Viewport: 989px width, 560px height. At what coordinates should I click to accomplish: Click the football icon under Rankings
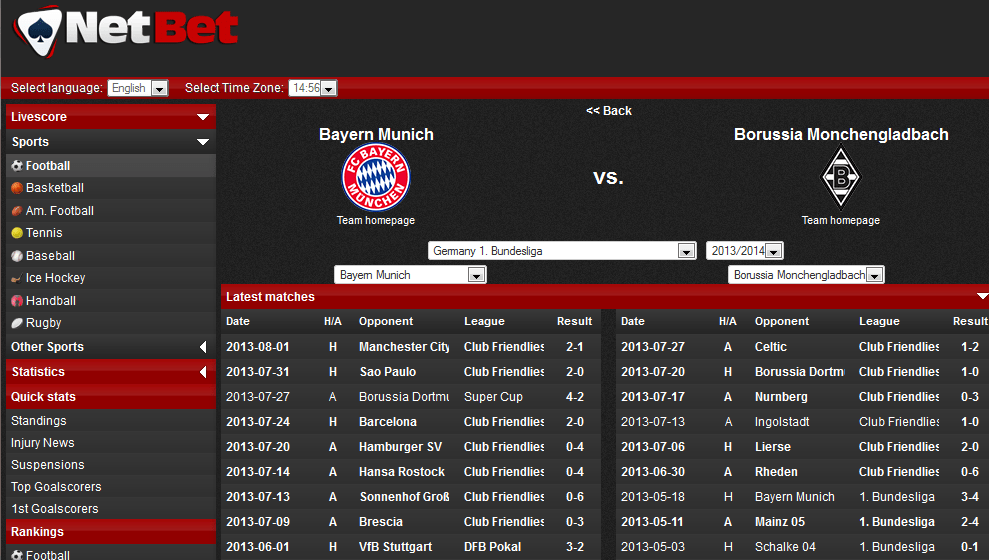pyautogui.click(x=17, y=555)
